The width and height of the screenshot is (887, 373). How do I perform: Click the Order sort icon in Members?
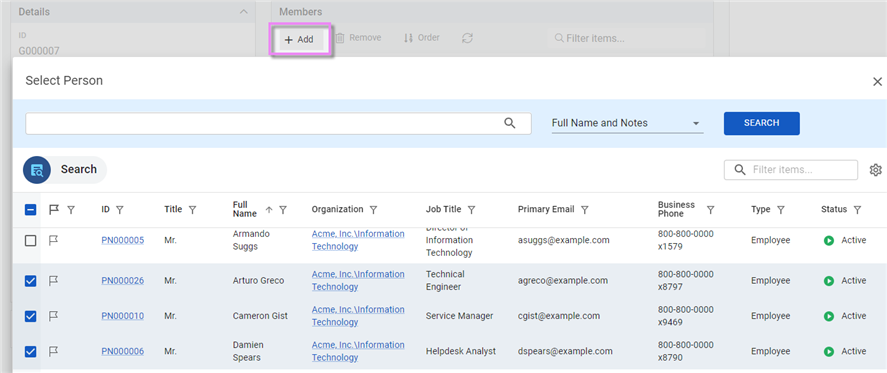click(408, 38)
